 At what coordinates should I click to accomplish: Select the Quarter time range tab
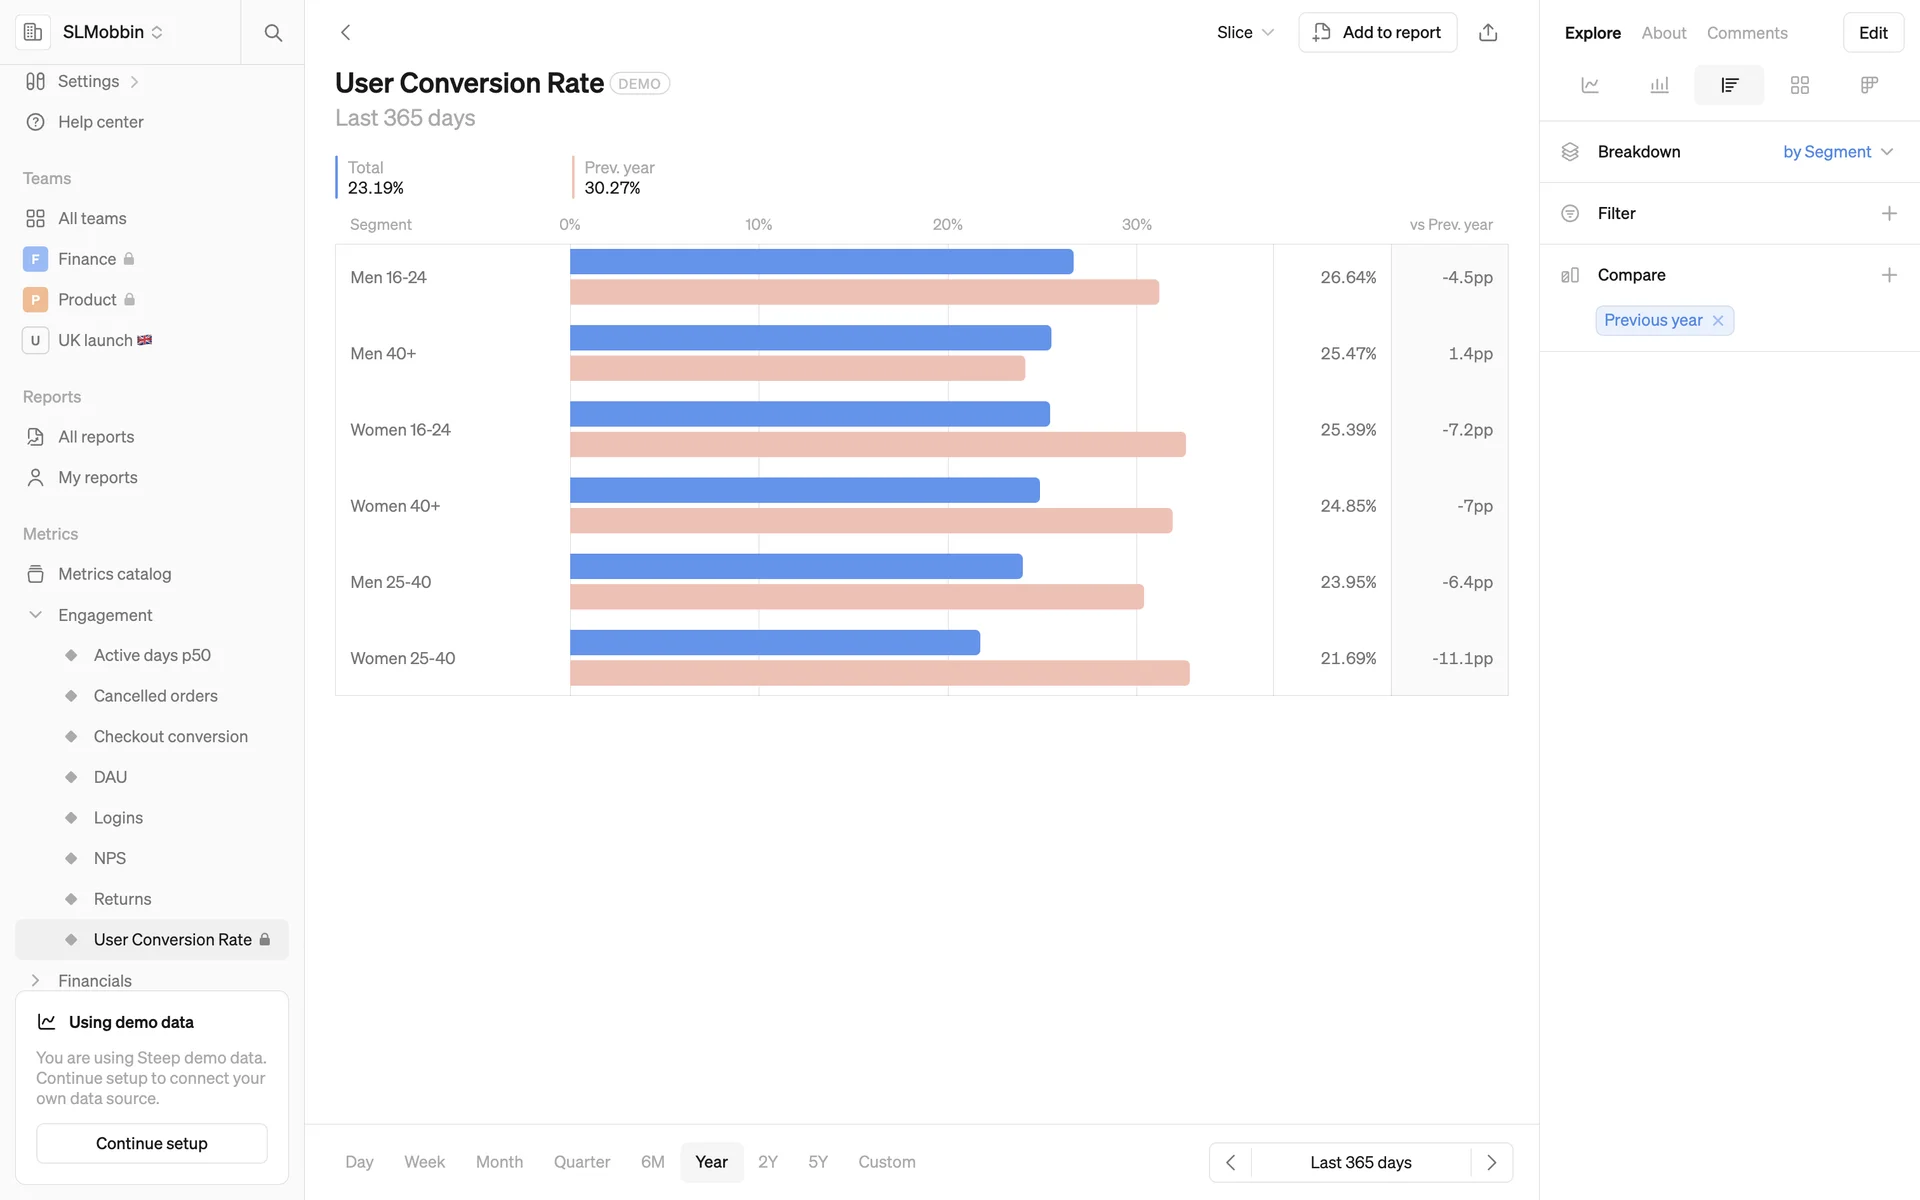[581, 1162]
